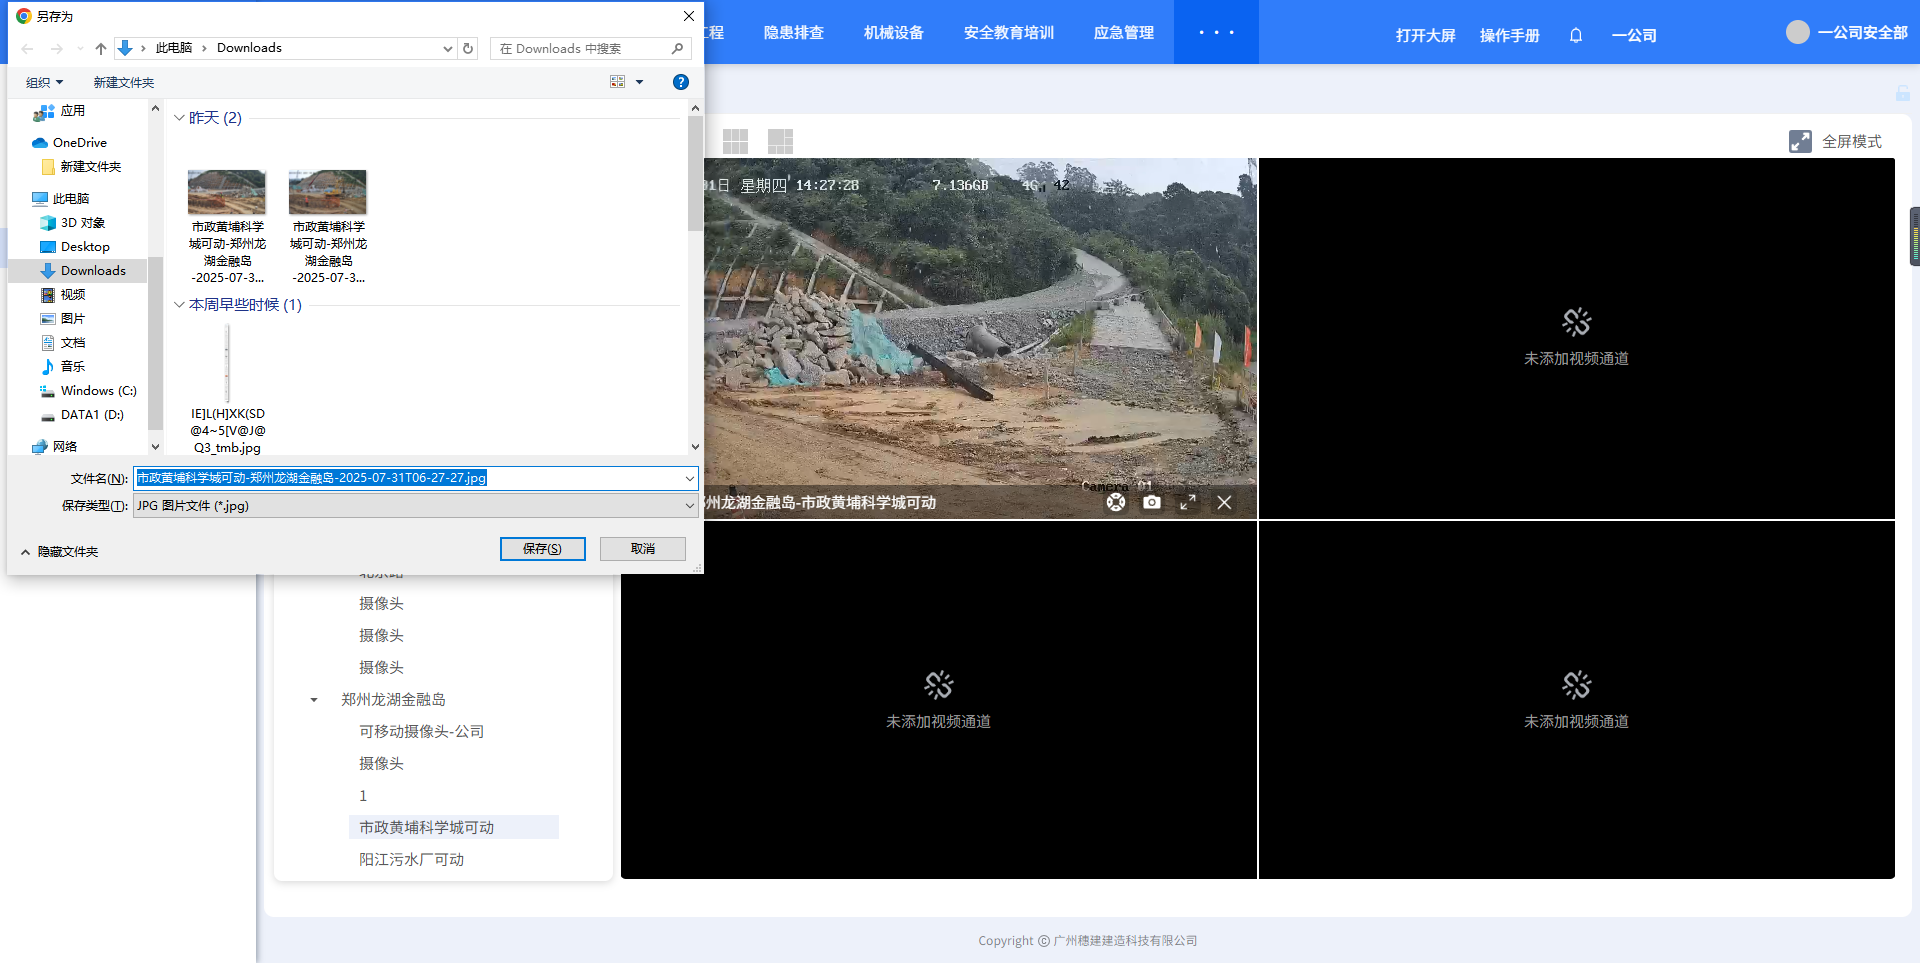Select the uniform grid layout icon
The width and height of the screenshot is (1920, 963).
(x=735, y=141)
